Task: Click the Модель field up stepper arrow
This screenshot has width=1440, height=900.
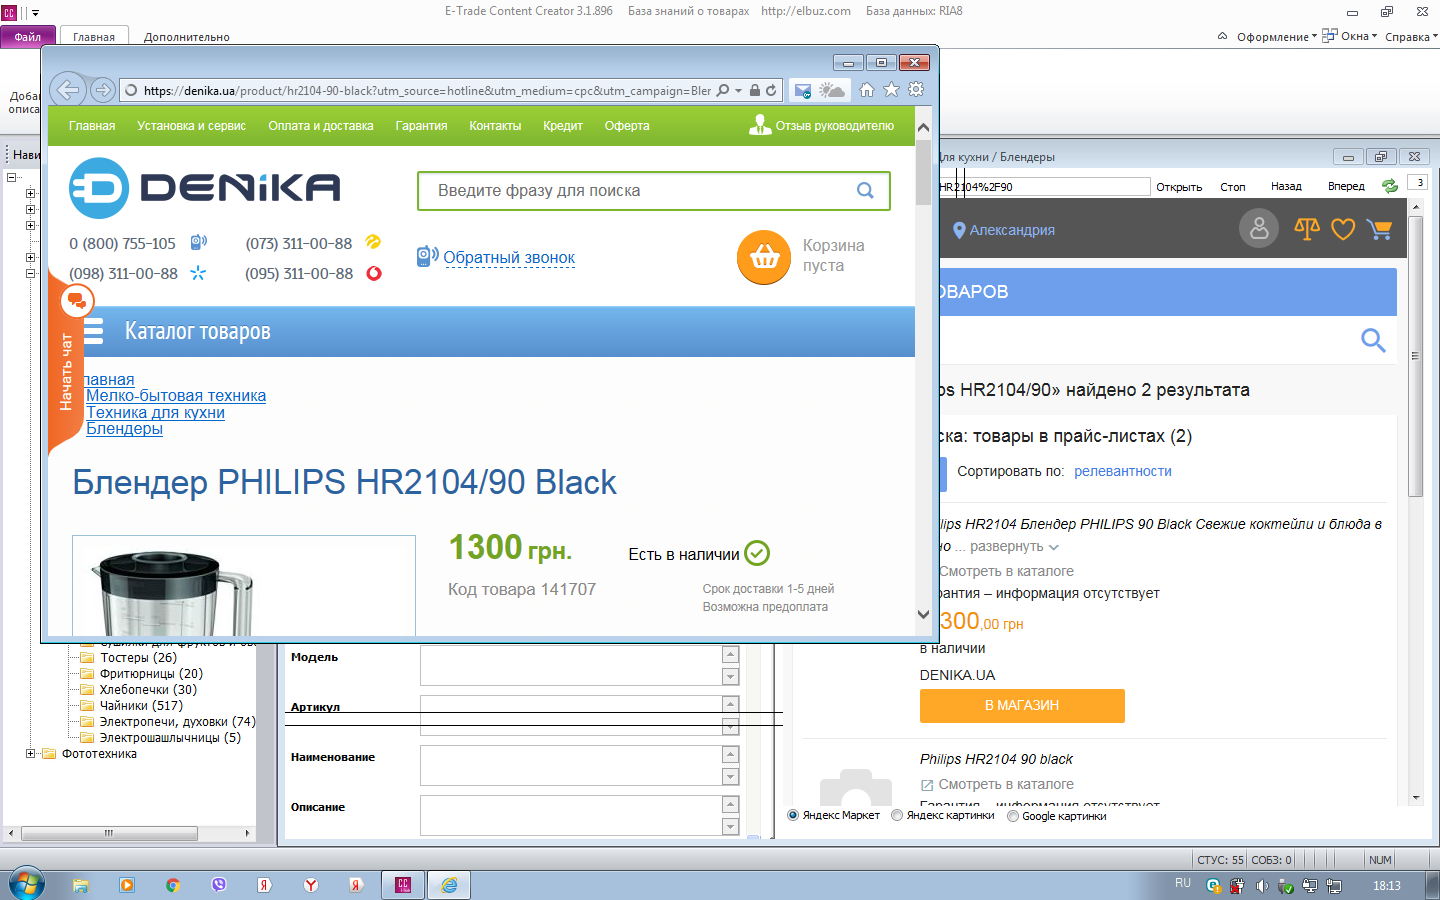Action: pos(731,655)
